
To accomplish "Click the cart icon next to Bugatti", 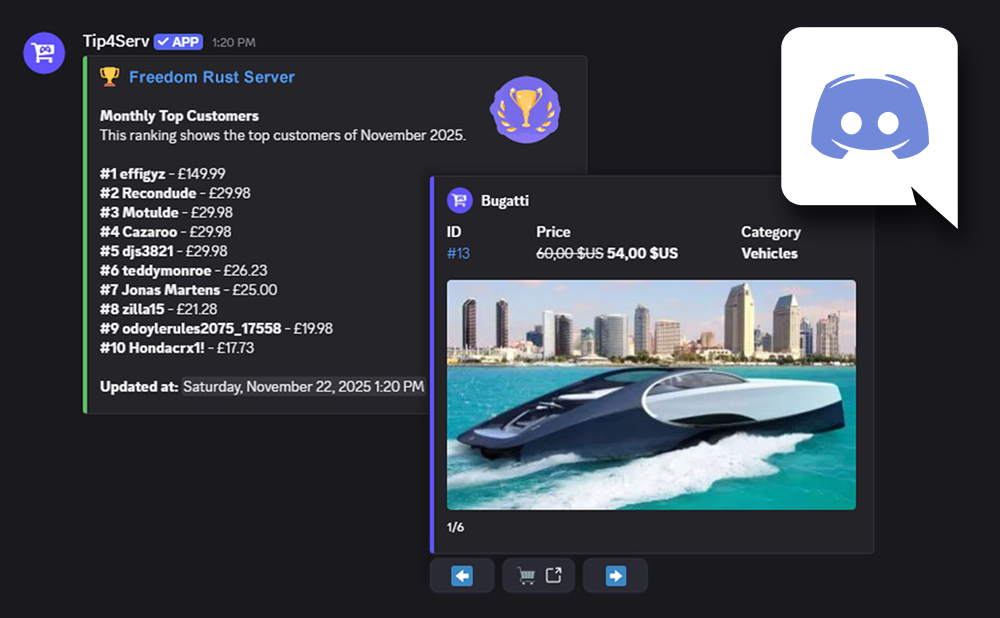I will (459, 200).
